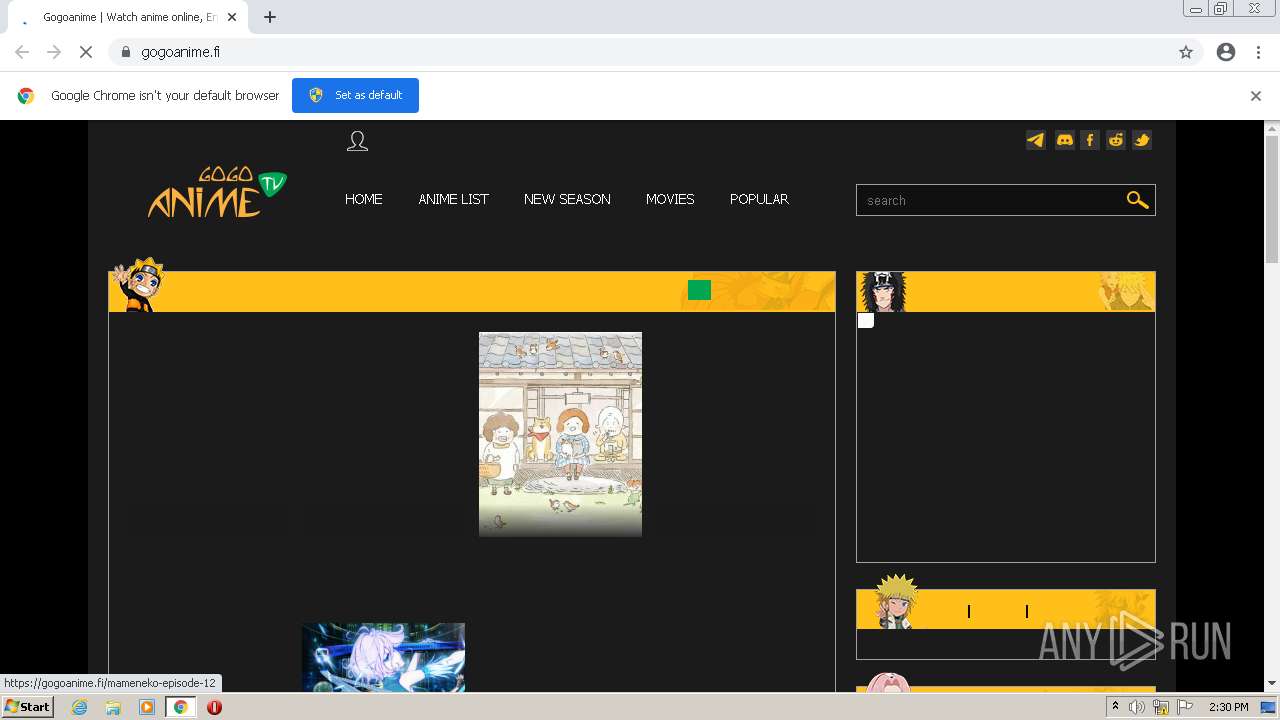
Task: Open NEW SEASON menu
Action: (x=567, y=199)
